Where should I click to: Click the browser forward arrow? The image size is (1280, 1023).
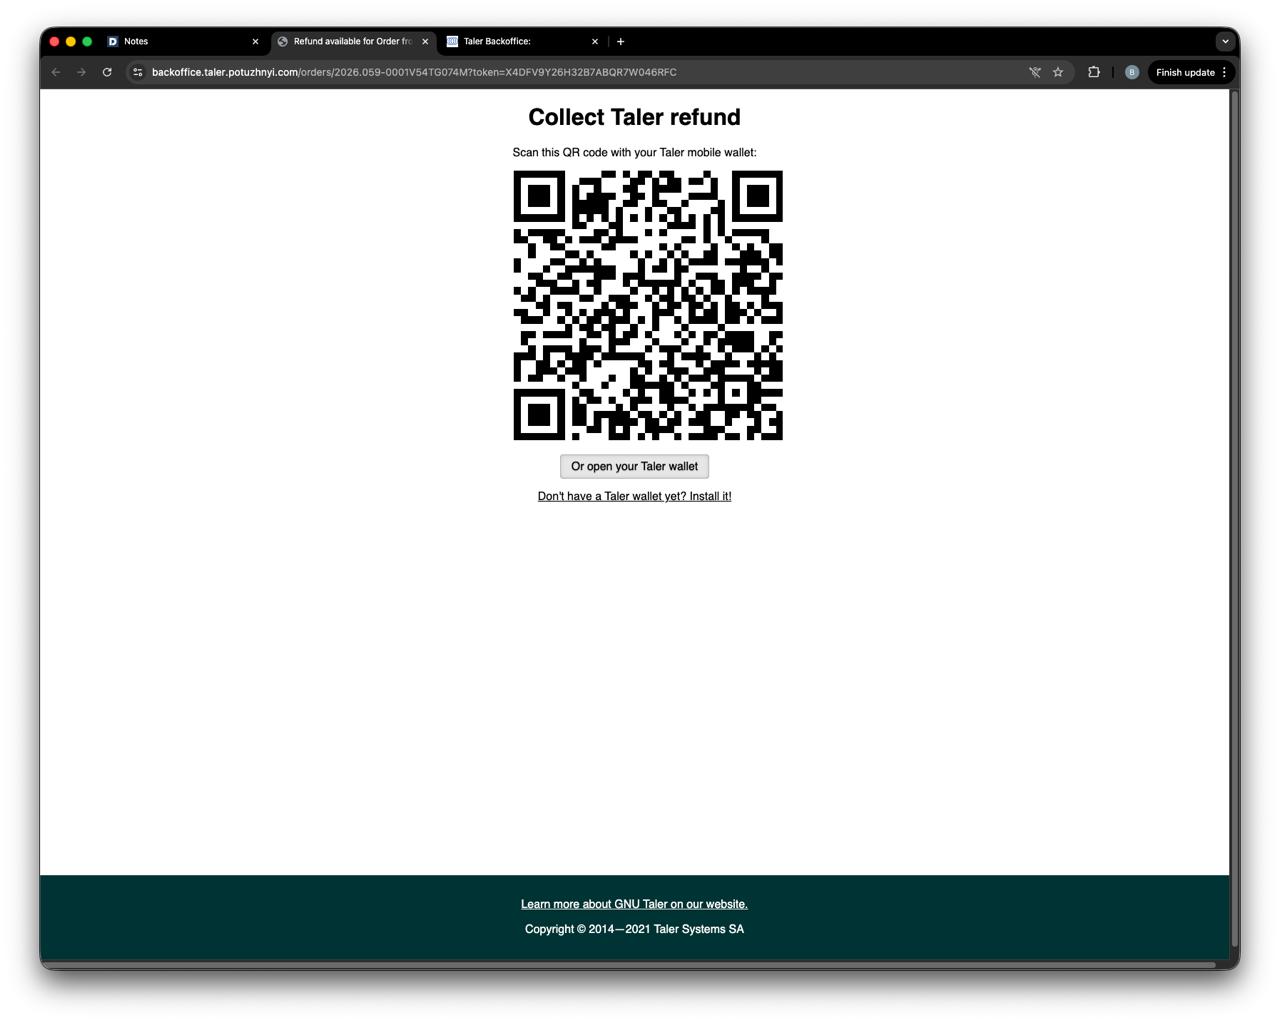[x=81, y=72]
